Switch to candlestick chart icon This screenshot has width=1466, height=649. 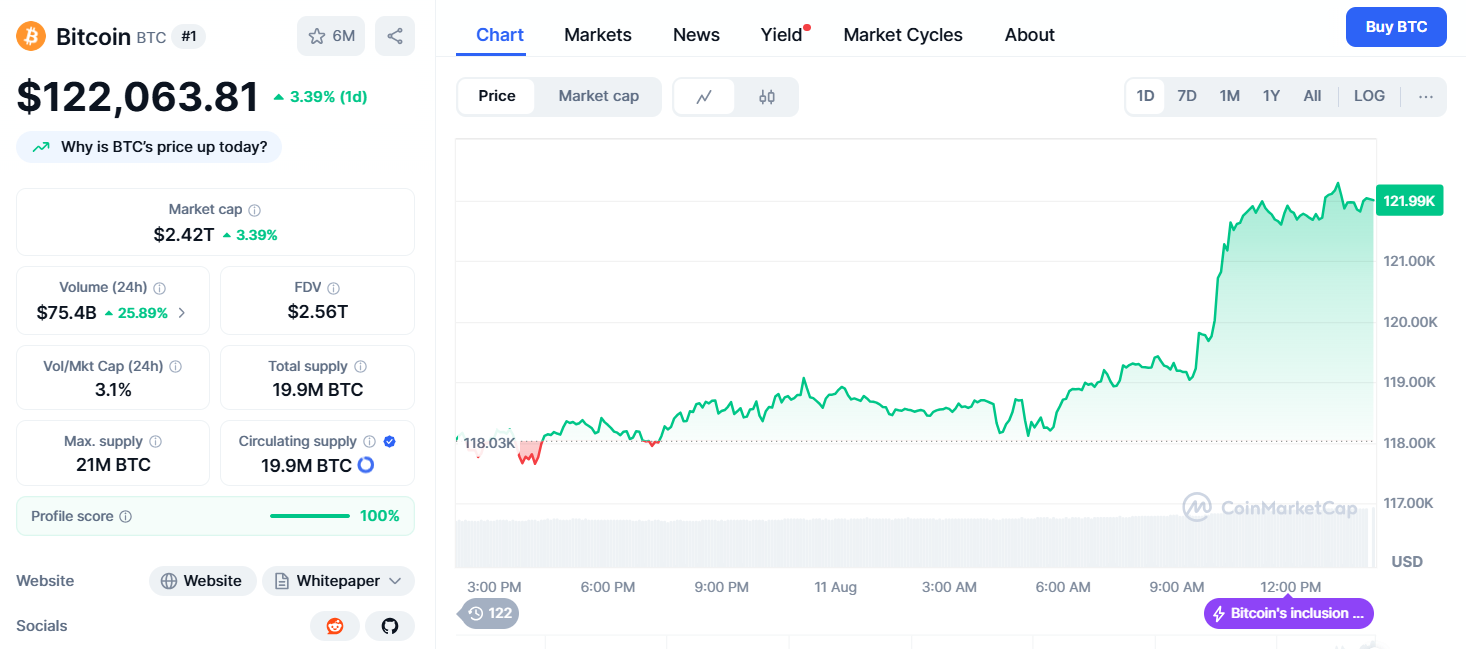pos(767,97)
